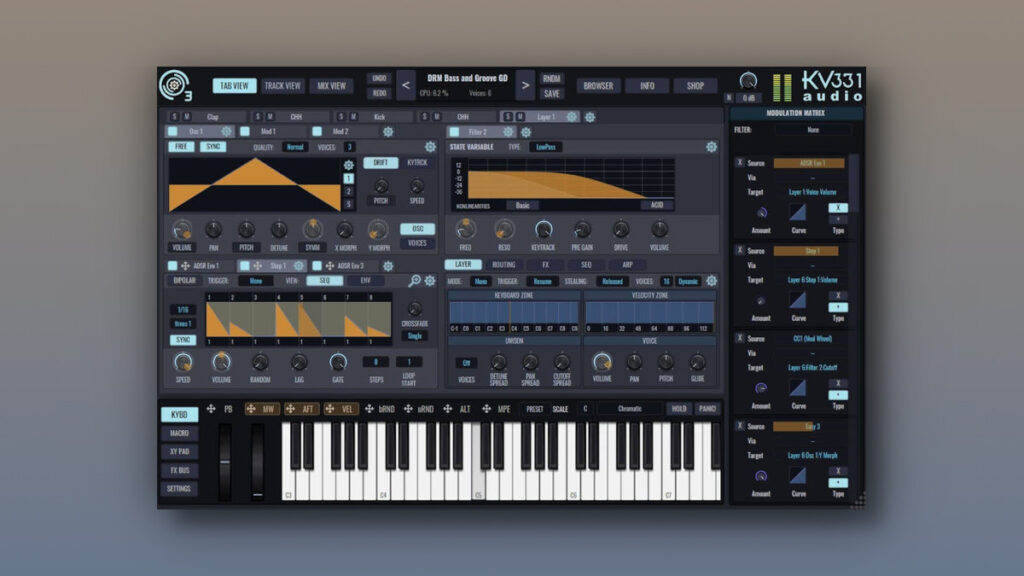
Task: Click the KV331 Audio logo
Action: pos(830,84)
